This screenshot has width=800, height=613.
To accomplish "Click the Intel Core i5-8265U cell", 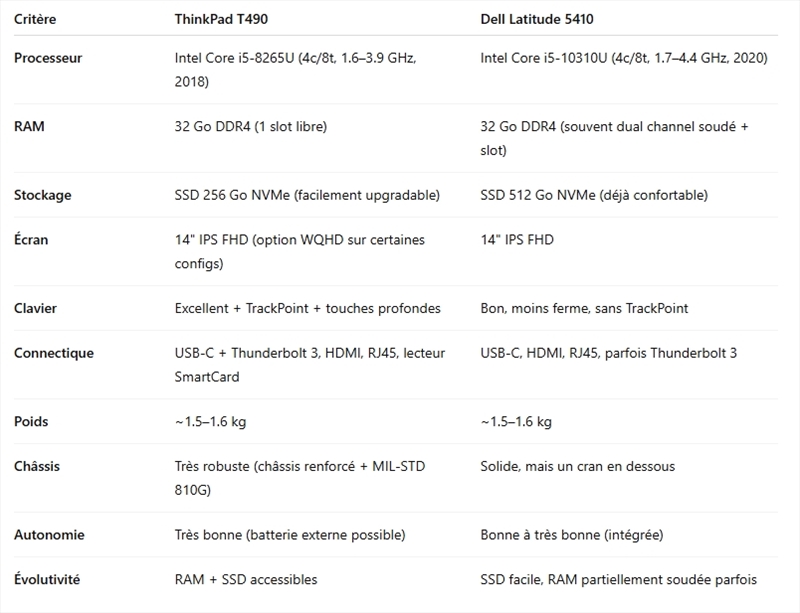I will 295,70.
